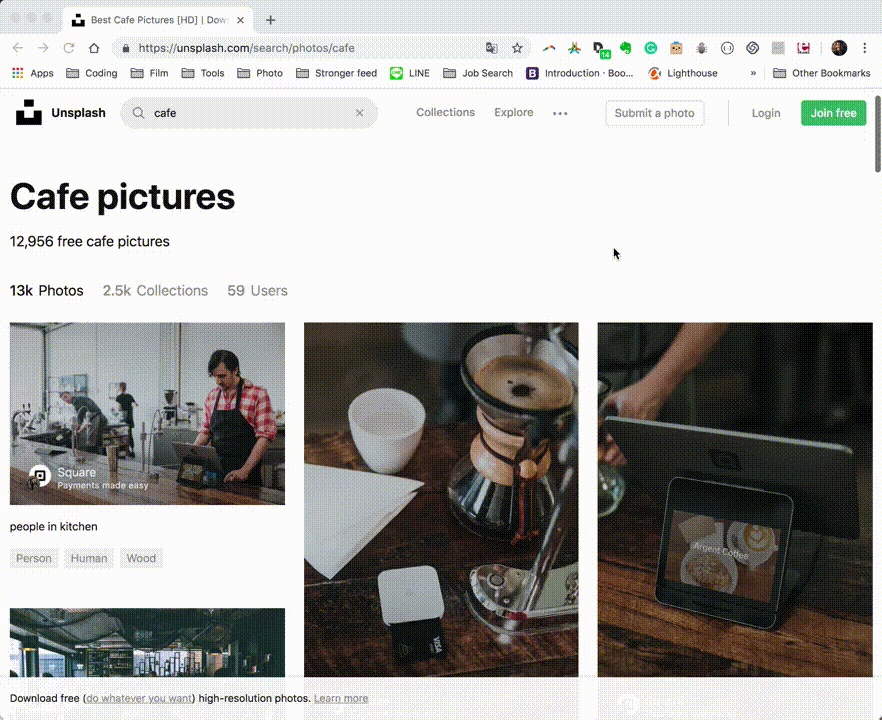Open the Job Search bookmarks folder
The height and width of the screenshot is (720, 882).
478,73
